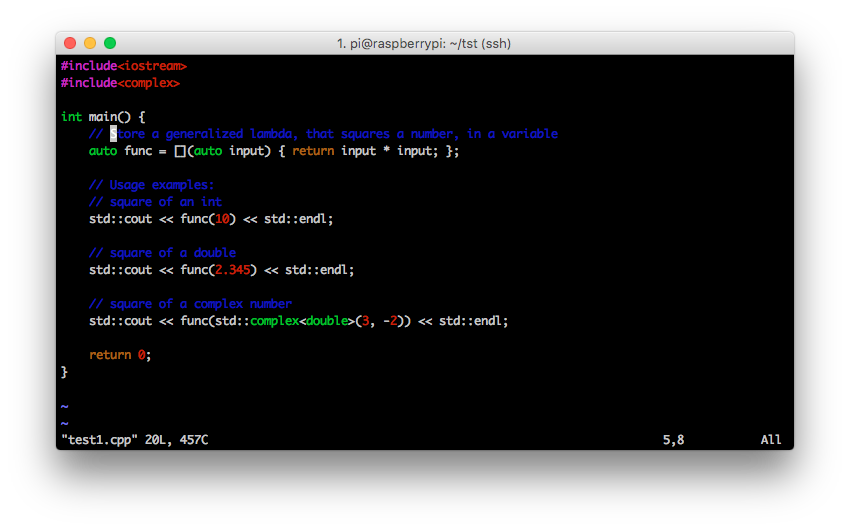Place cursor on '#include<complex>' line
Image resolution: width=850 pixels, height=530 pixels.
120,83
